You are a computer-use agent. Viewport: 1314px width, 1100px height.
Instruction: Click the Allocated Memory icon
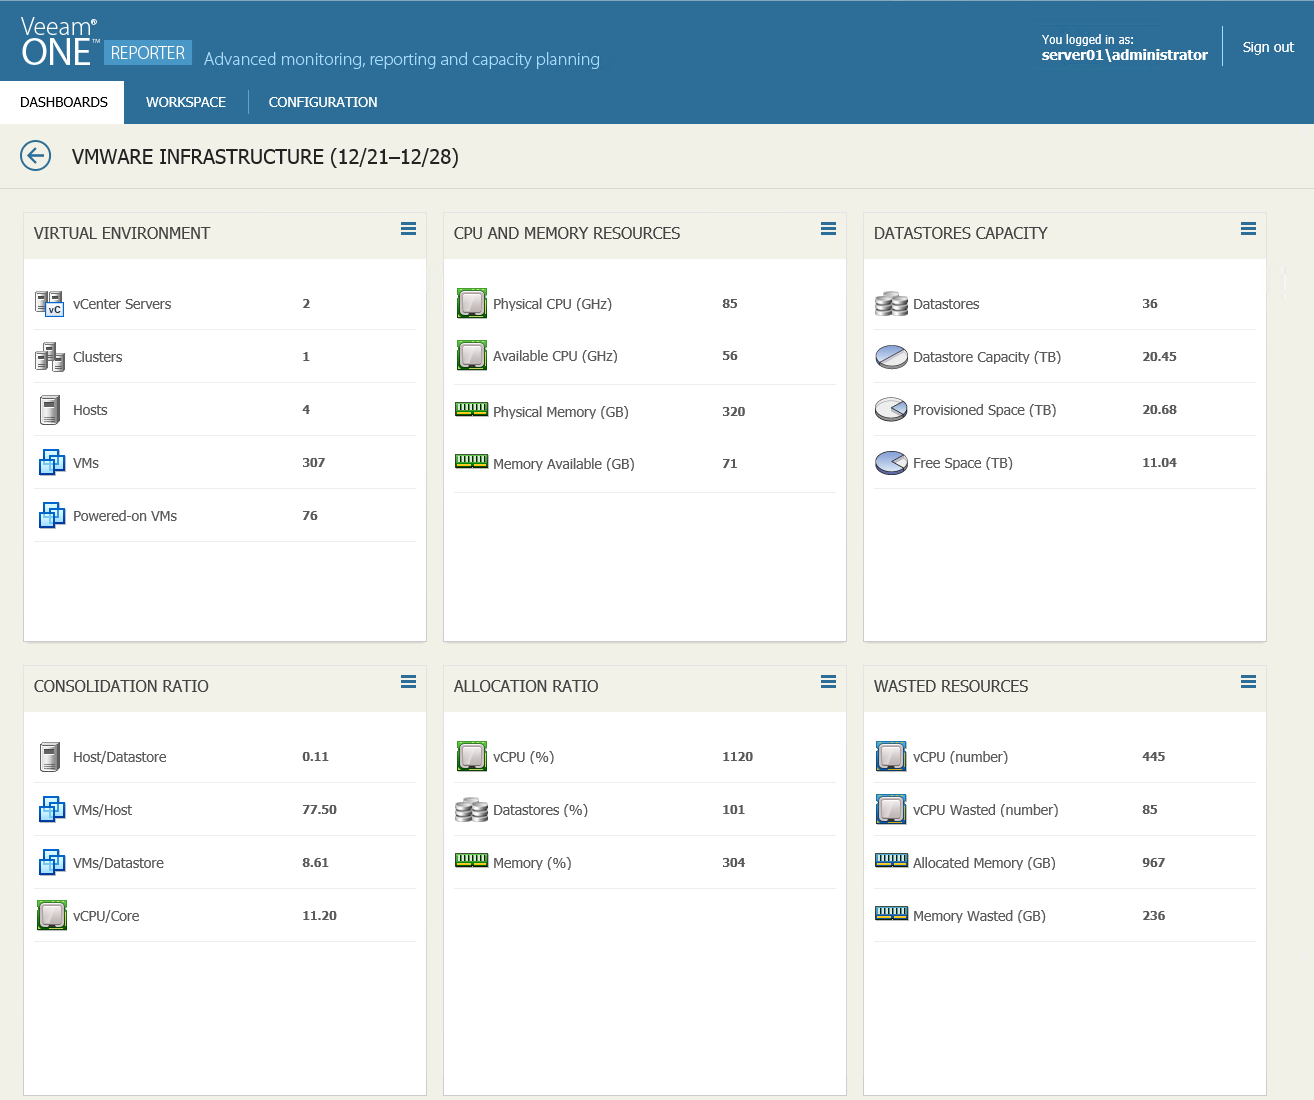click(891, 860)
